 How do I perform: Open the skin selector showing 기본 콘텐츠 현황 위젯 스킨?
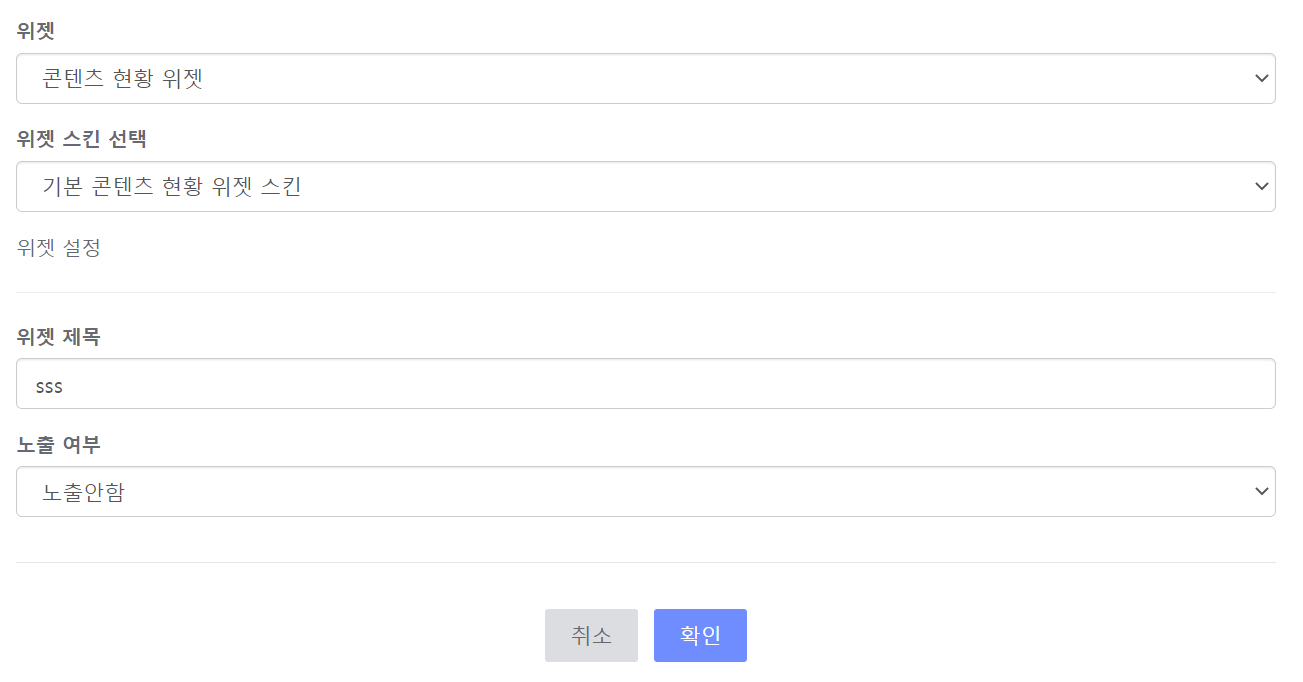coord(646,186)
